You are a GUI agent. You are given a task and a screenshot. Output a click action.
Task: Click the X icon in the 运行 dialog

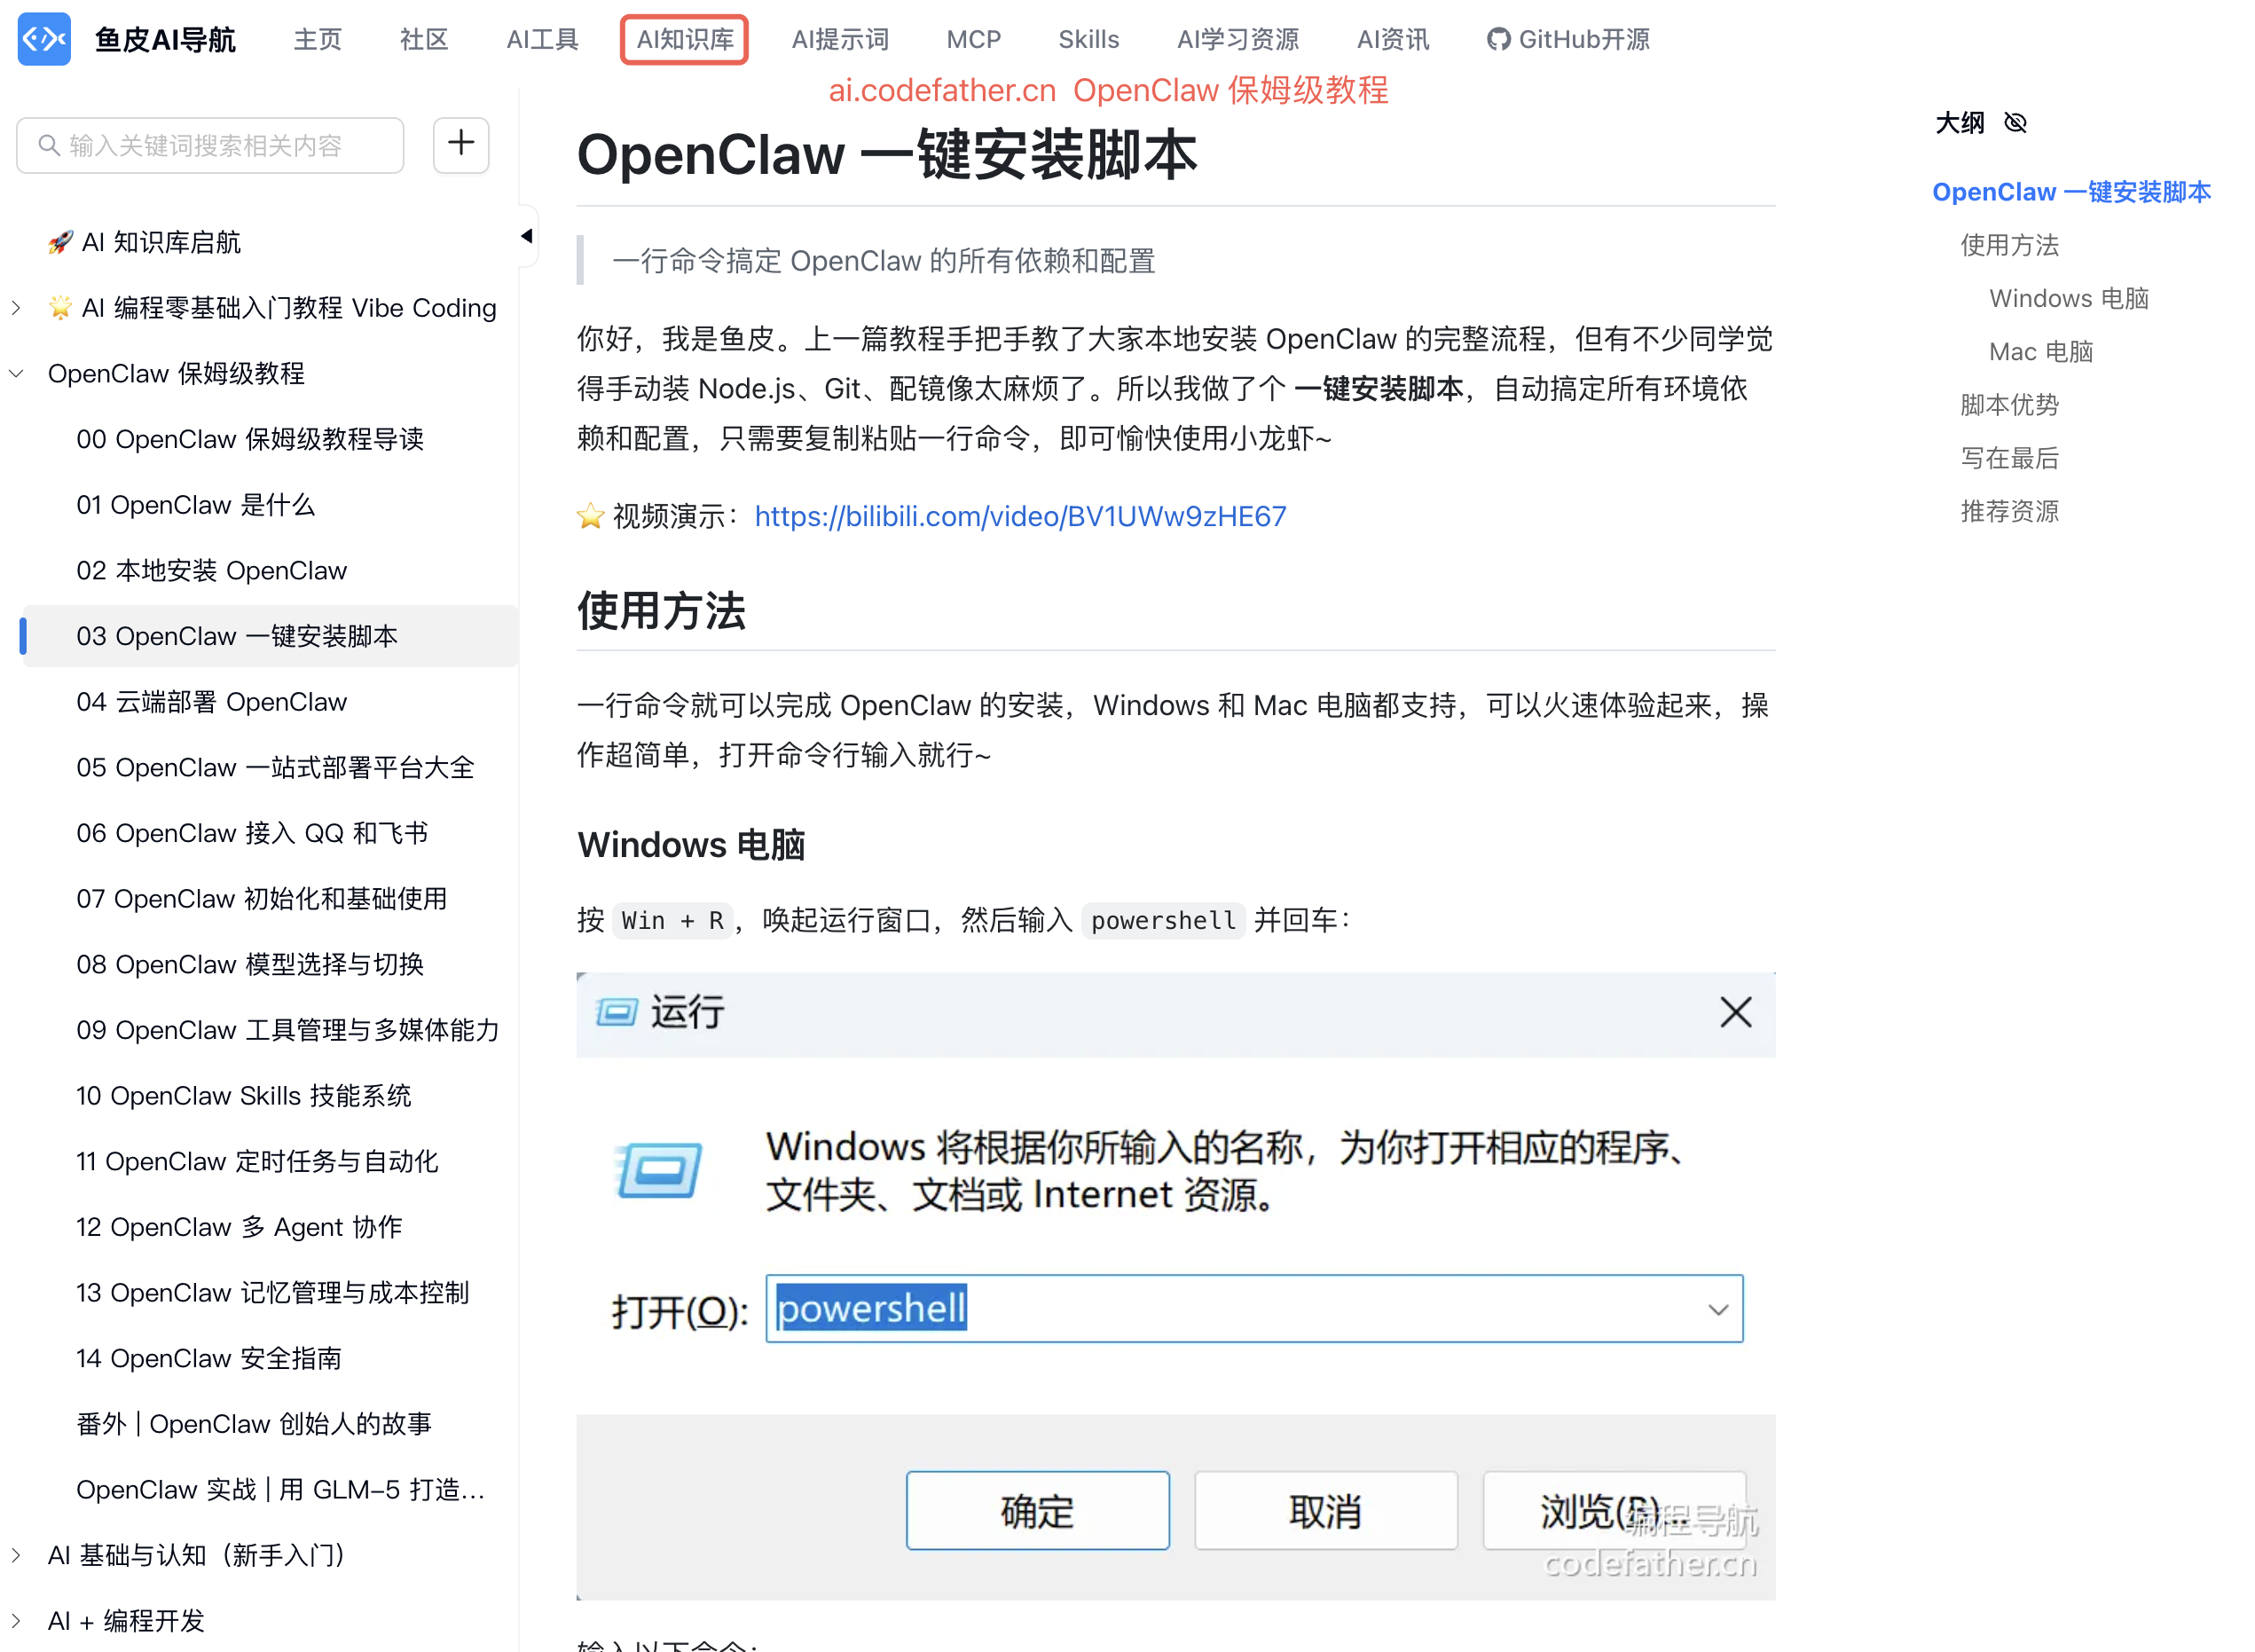1735,1012
